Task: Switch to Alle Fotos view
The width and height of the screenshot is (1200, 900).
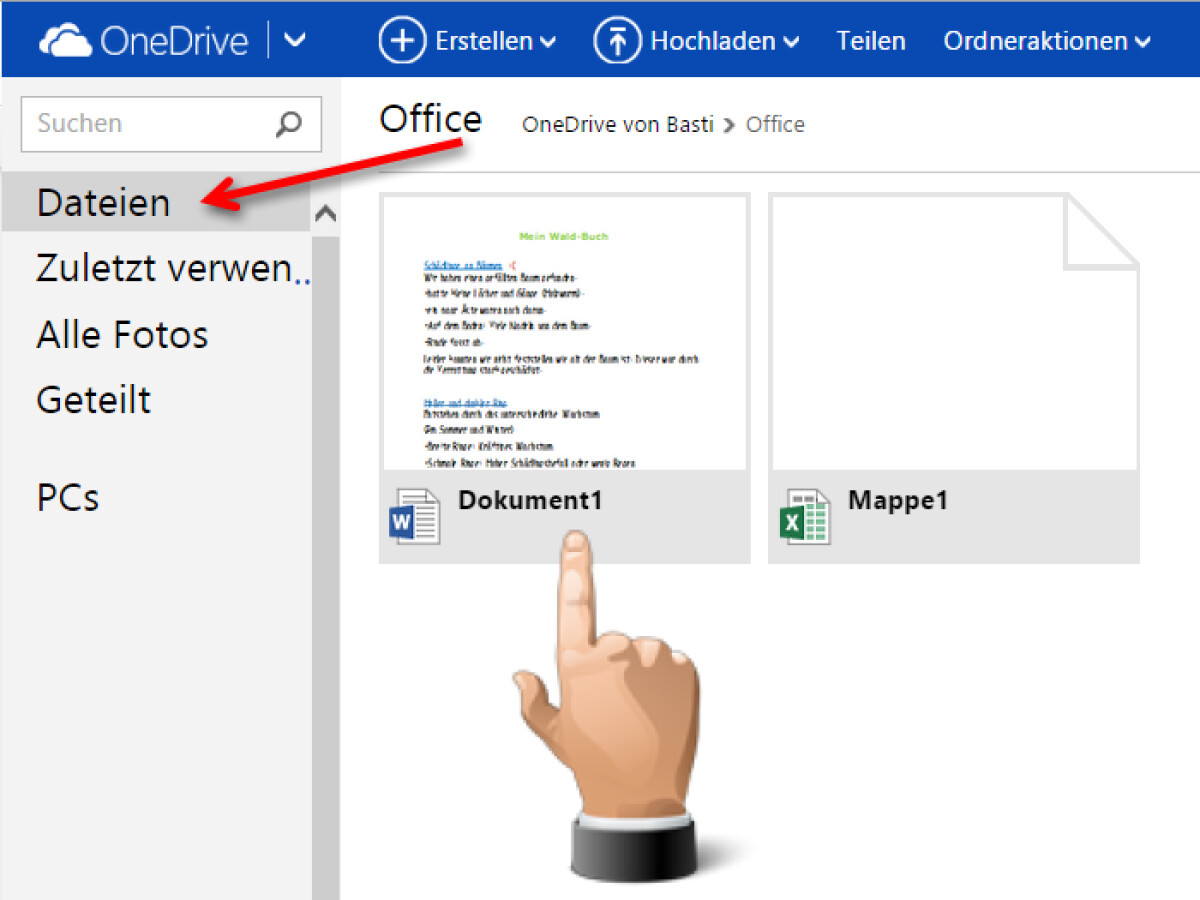Action: pyautogui.click(x=121, y=335)
